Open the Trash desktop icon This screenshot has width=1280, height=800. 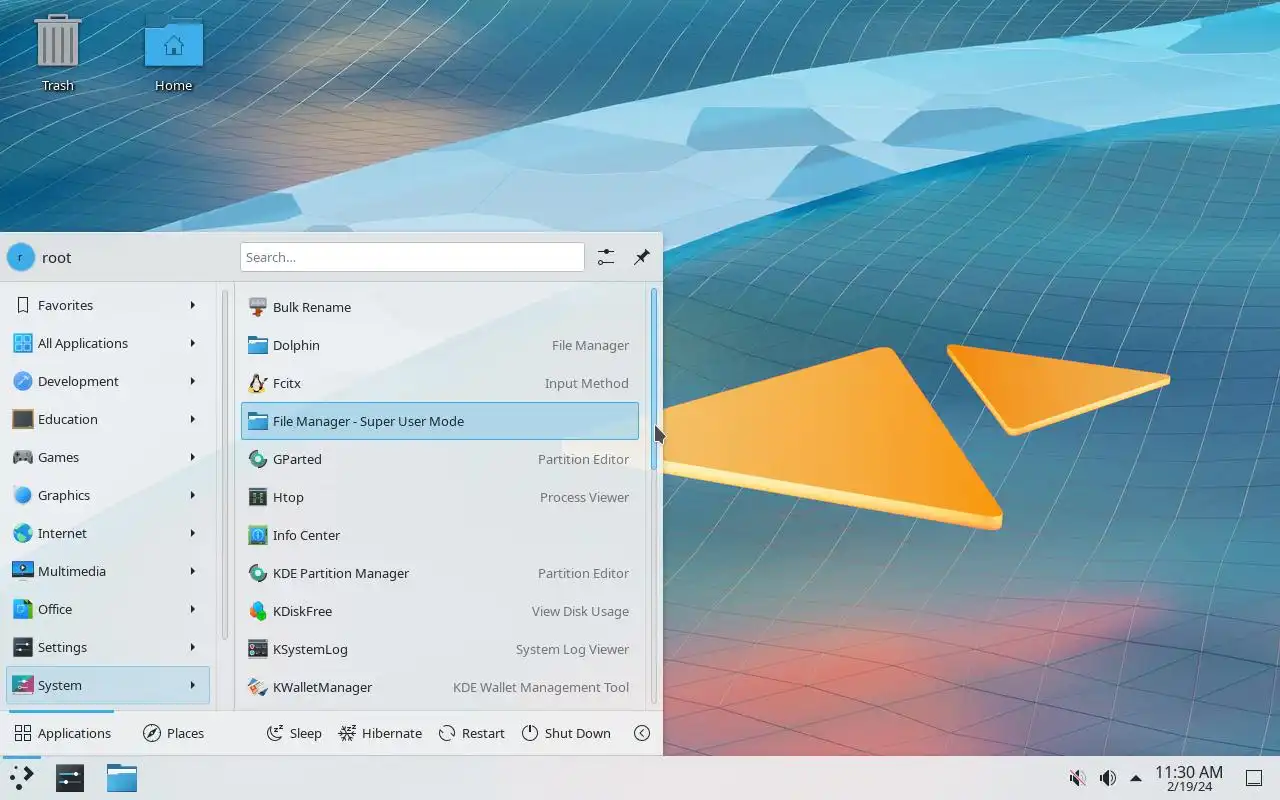(x=57, y=52)
